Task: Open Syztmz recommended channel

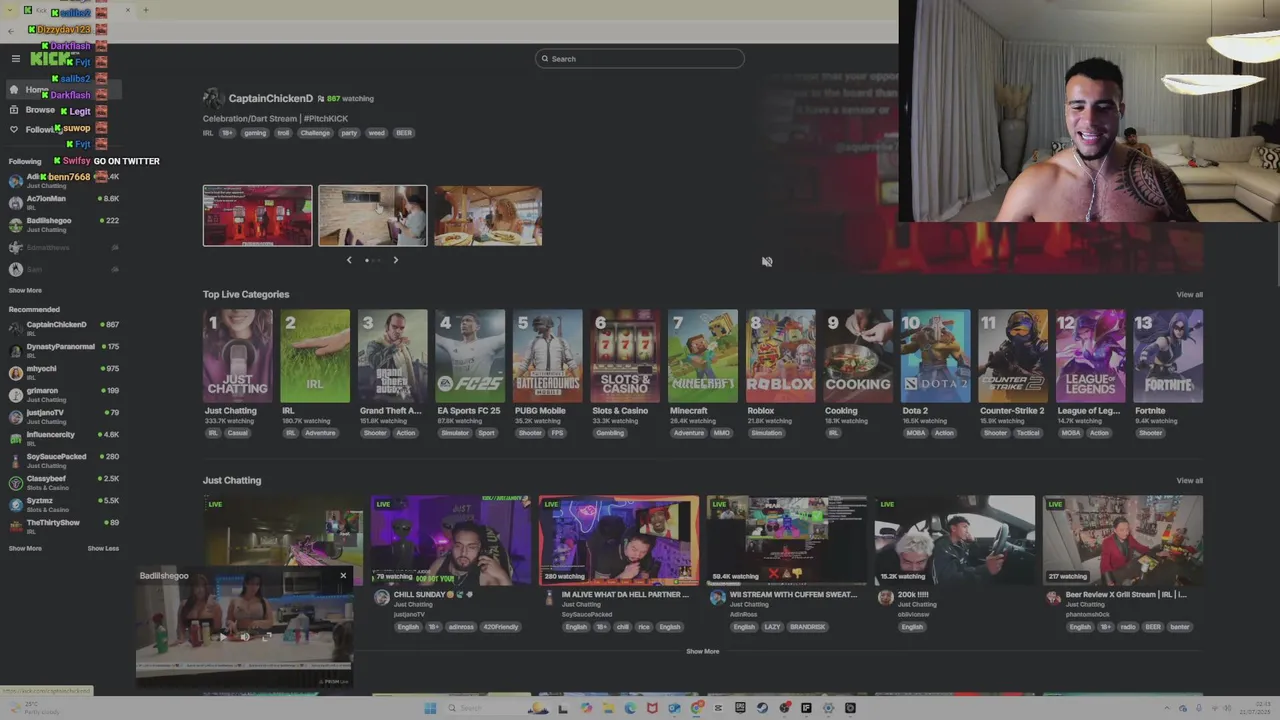Action: (63, 505)
